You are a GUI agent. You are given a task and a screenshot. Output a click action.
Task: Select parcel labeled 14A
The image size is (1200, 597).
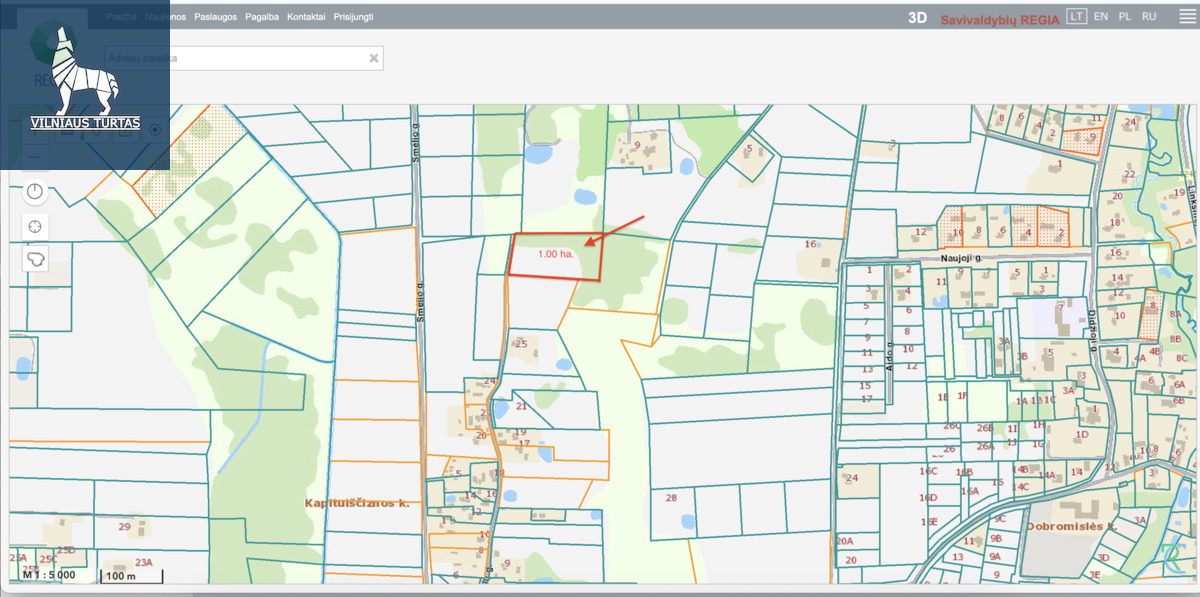[1046, 475]
